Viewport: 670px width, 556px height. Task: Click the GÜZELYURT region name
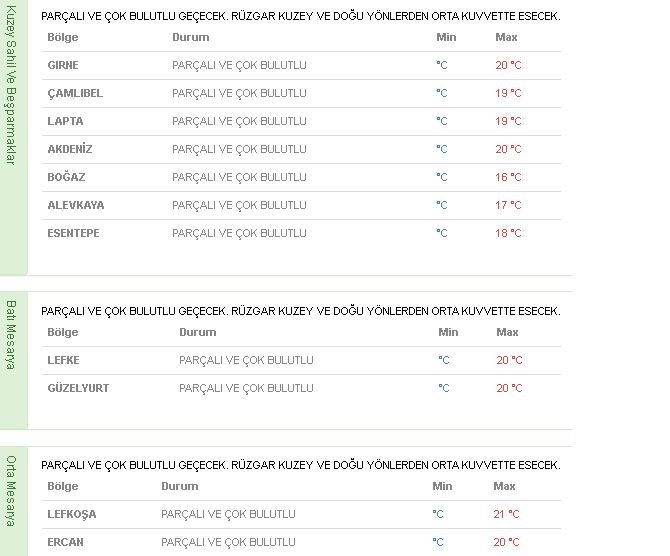(x=78, y=388)
